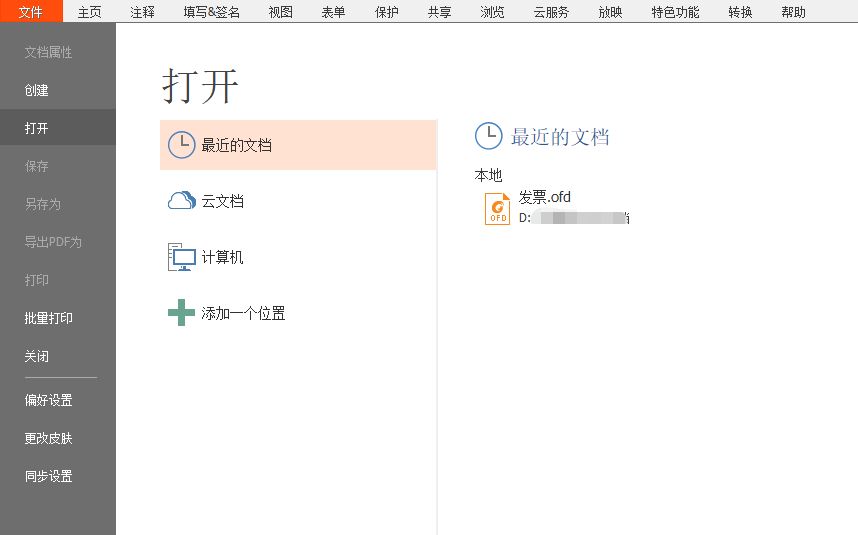
Task: Open the 文件 tab
Action: tap(31, 11)
